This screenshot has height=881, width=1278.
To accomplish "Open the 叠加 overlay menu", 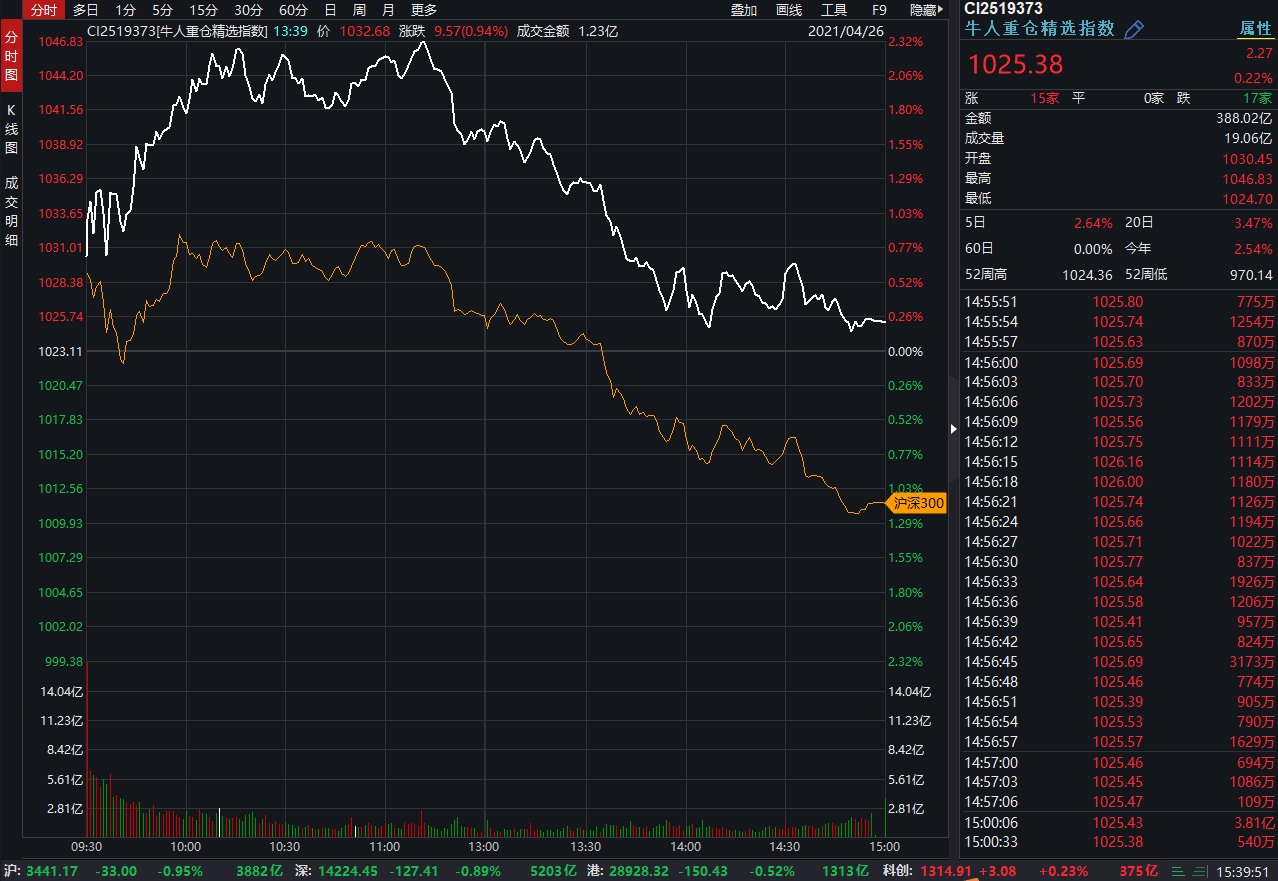I will click(743, 10).
